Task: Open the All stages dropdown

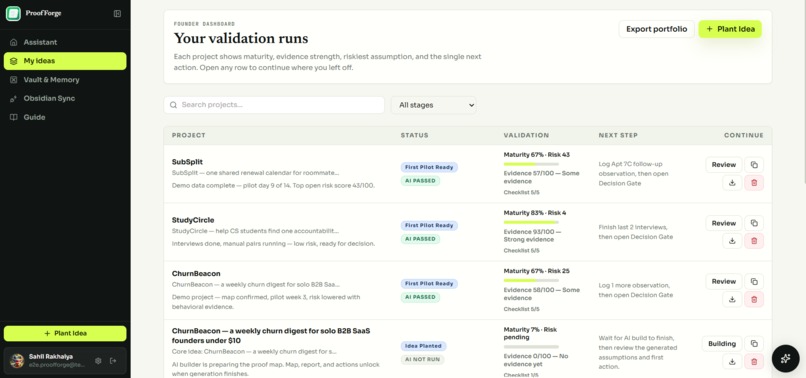Action: [434, 105]
